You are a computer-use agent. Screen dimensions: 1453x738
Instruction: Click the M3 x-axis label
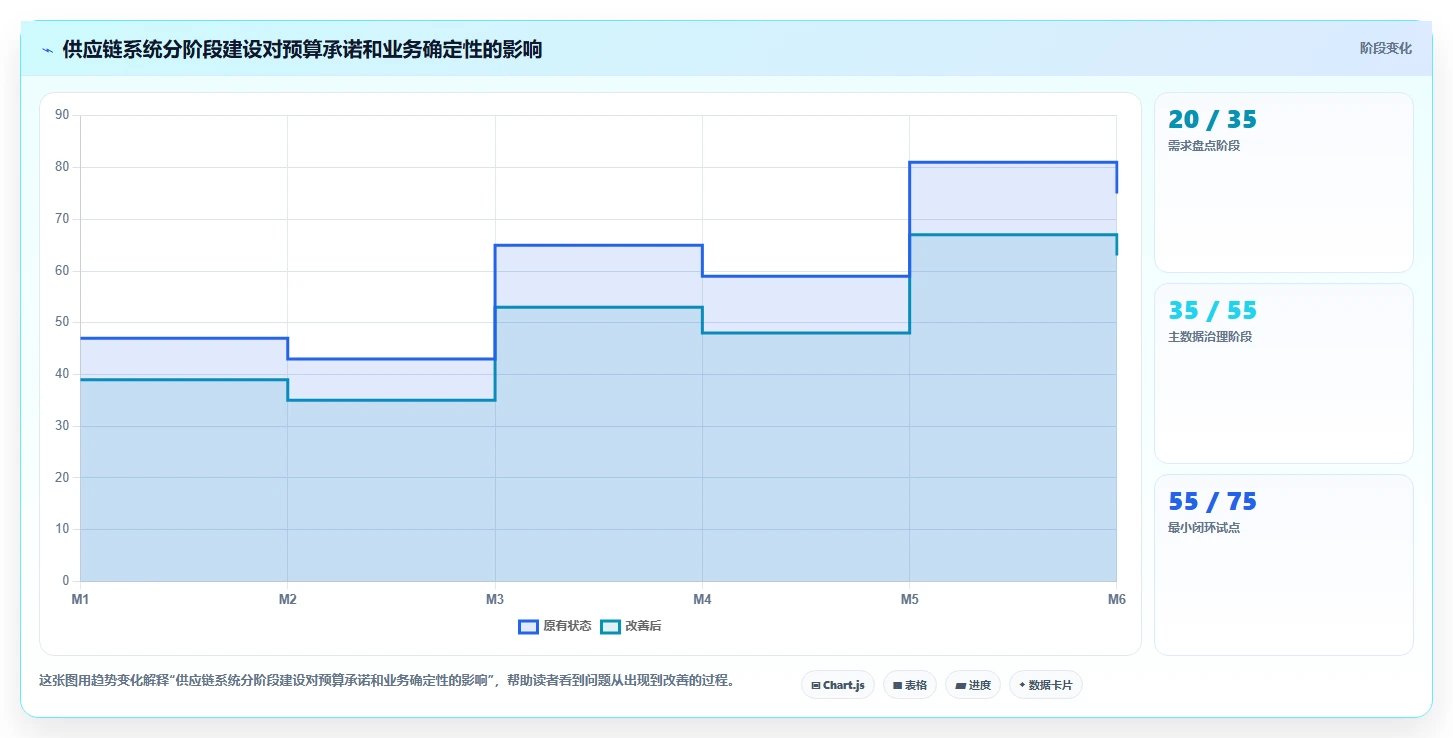coord(494,599)
